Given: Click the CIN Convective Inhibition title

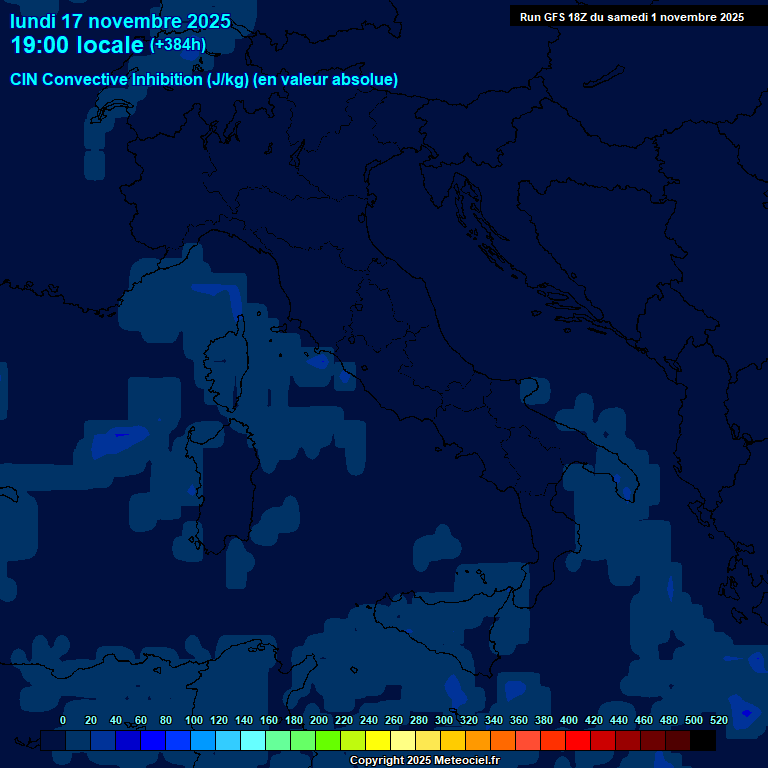Looking at the screenshot, I should pyautogui.click(x=204, y=80).
